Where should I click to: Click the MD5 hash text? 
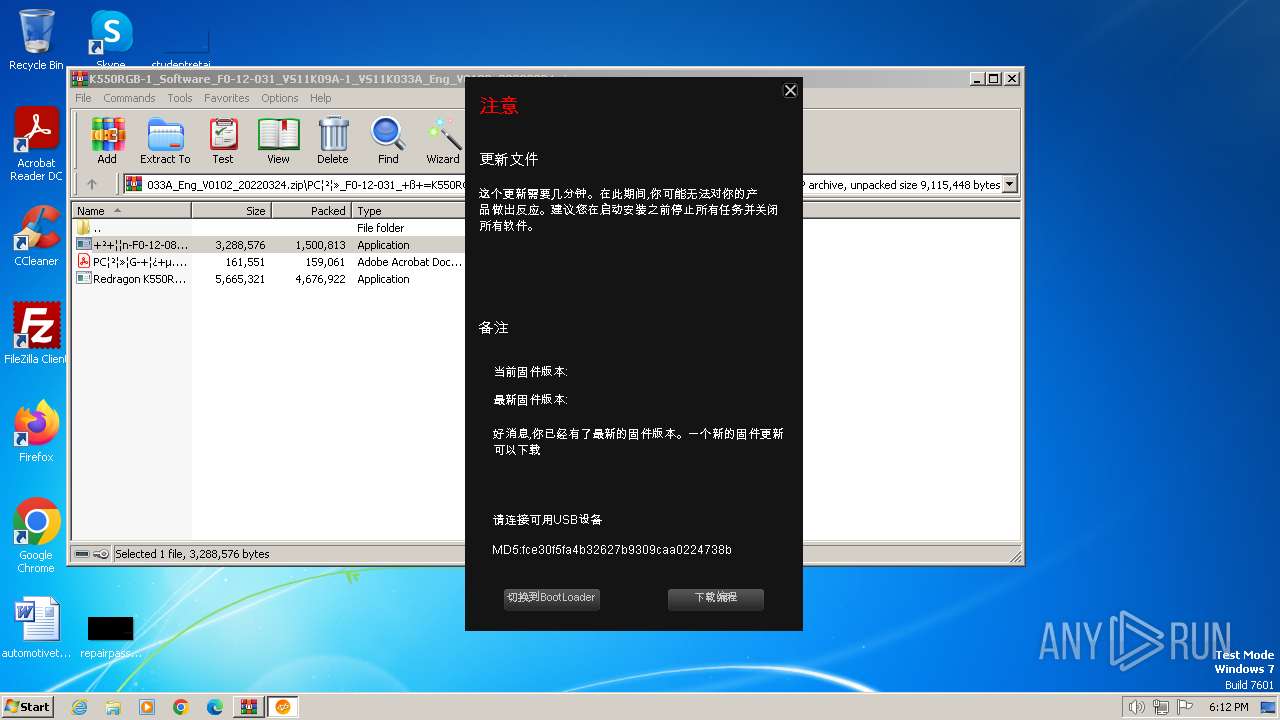[612, 550]
